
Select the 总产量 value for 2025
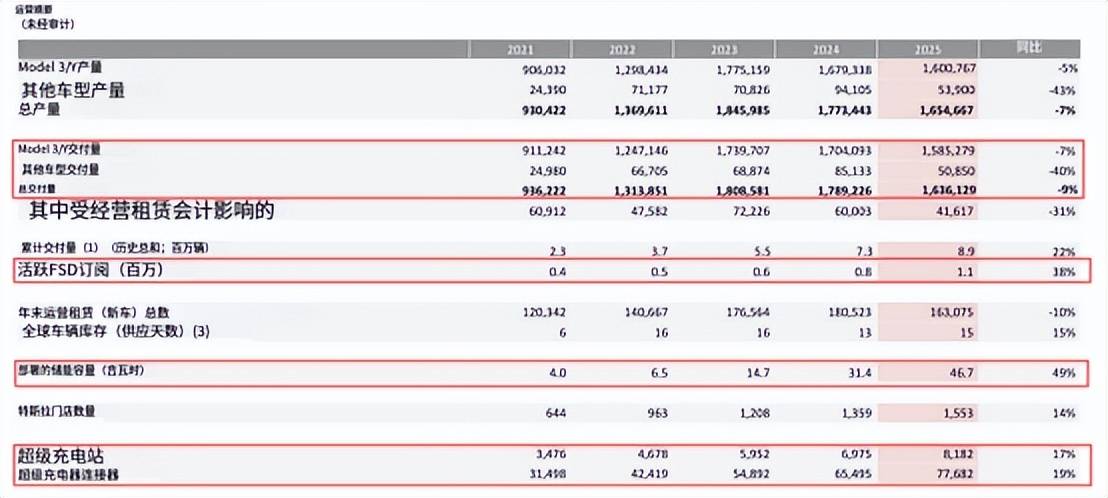point(943,107)
